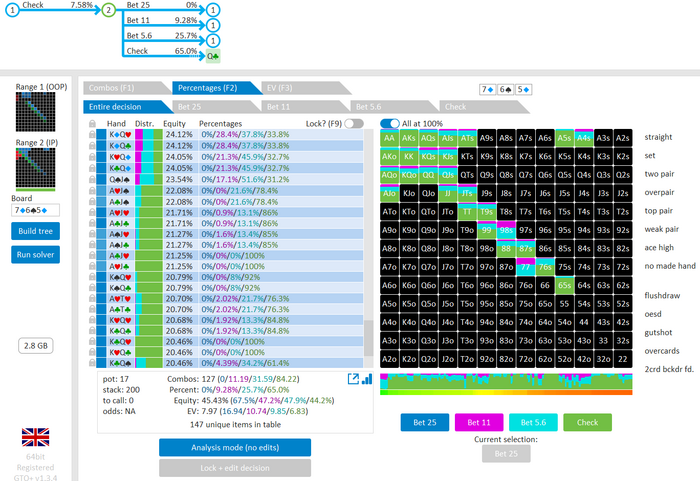Click Lock + edit decision button
700x481 pixels.
[235, 468]
